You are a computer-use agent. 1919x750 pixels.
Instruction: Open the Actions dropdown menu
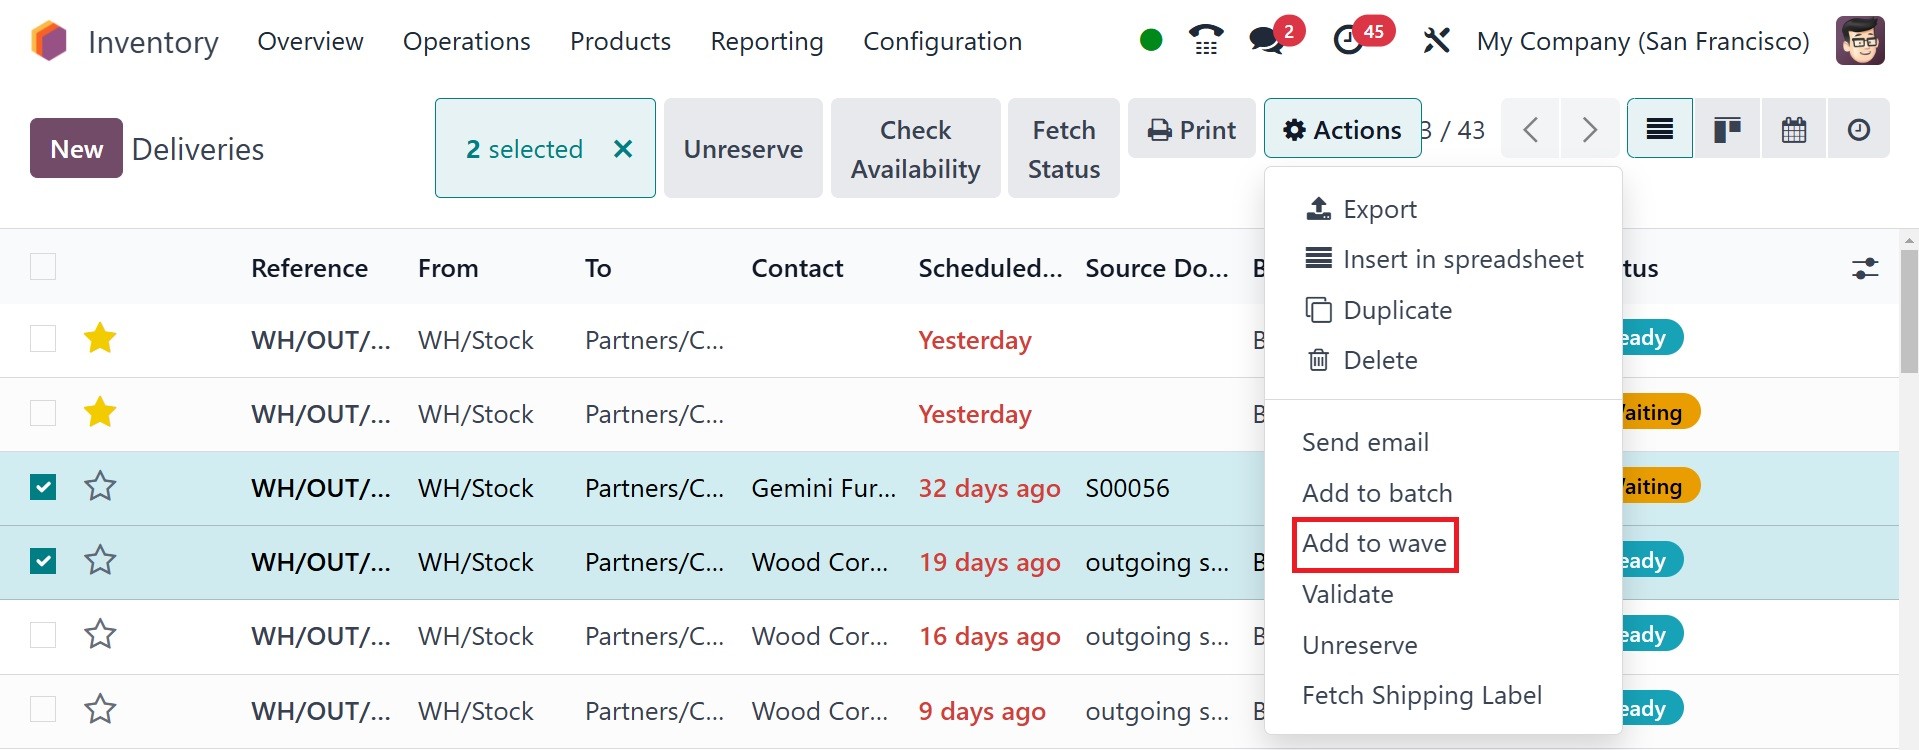1342,129
